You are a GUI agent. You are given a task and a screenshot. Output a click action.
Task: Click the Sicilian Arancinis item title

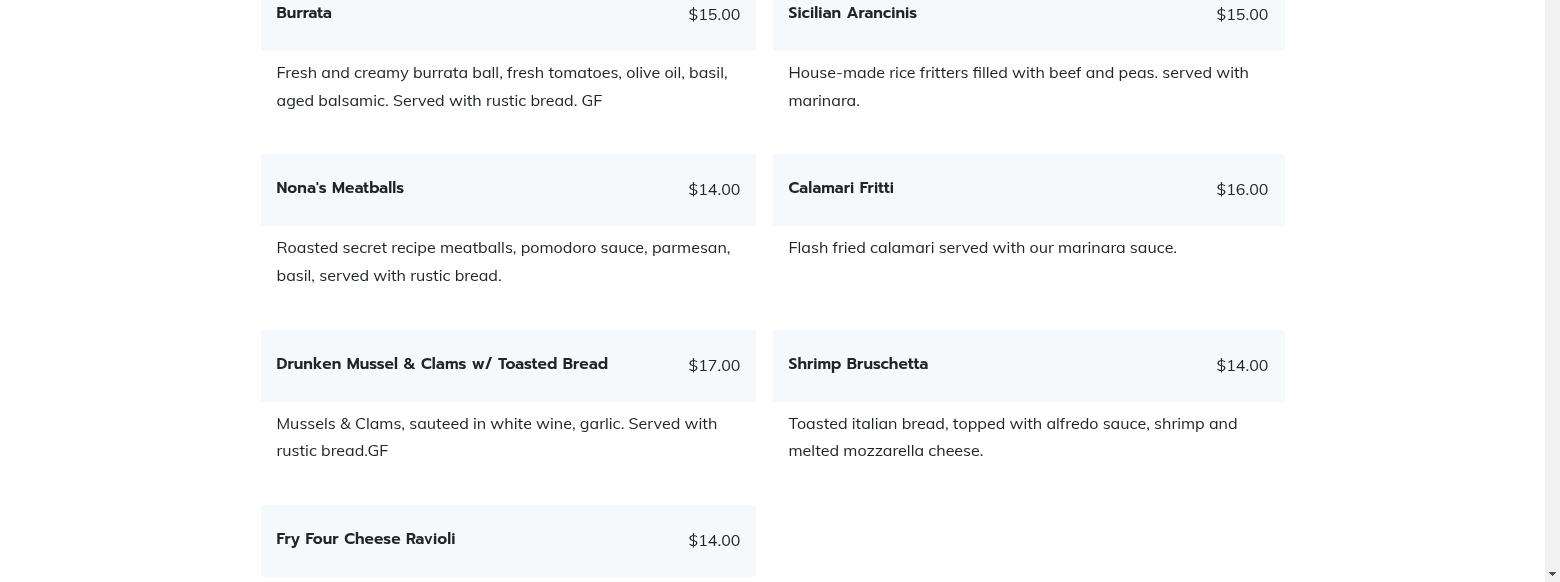(x=852, y=13)
